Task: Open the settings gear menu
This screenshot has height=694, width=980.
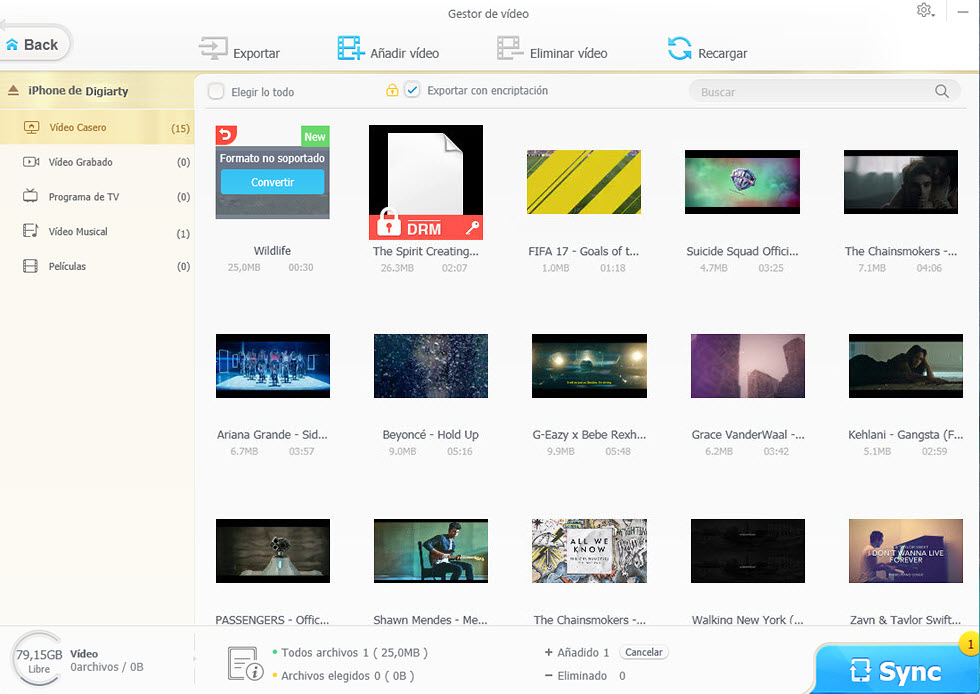Action: point(925,11)
